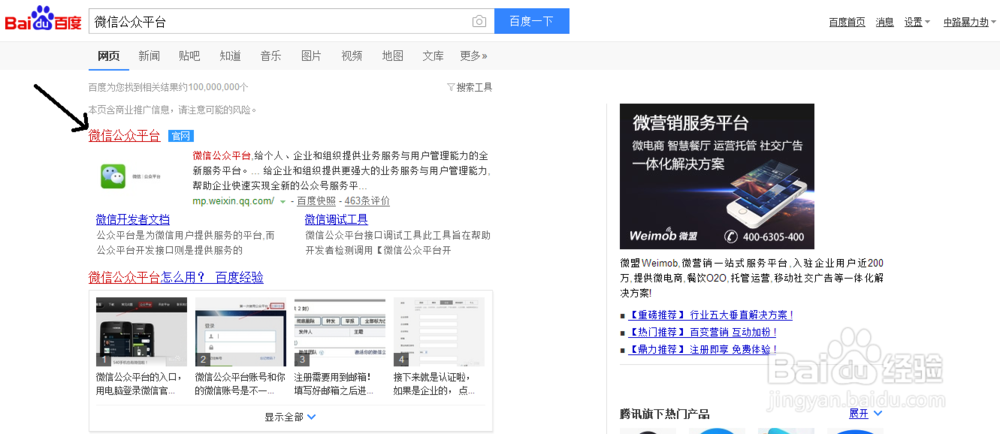The height and width of the screenshot is (434, 1000).
Task: Click step 3 thumbnail in Jingyan card
Action: coord(340,331)
